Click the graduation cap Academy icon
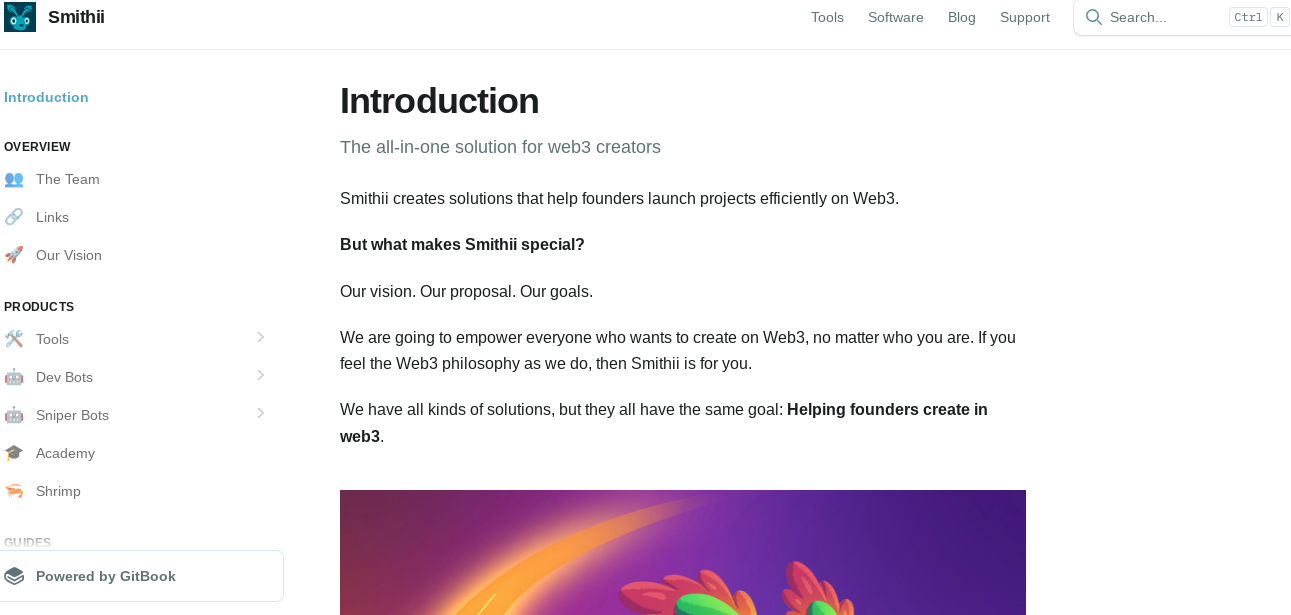 pos(14,453)
